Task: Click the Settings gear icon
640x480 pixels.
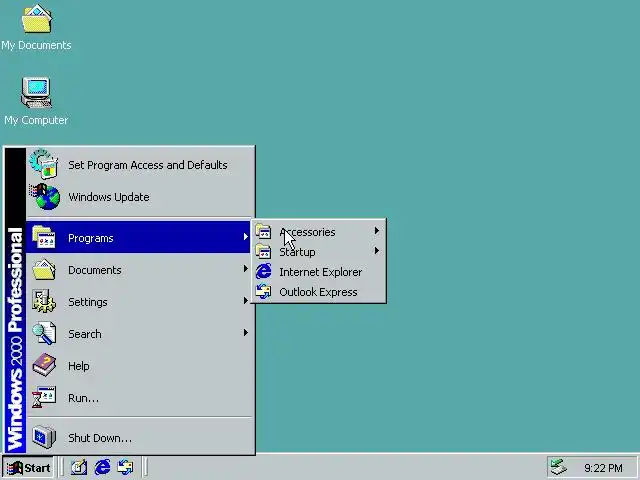Action: pos(44,301)
